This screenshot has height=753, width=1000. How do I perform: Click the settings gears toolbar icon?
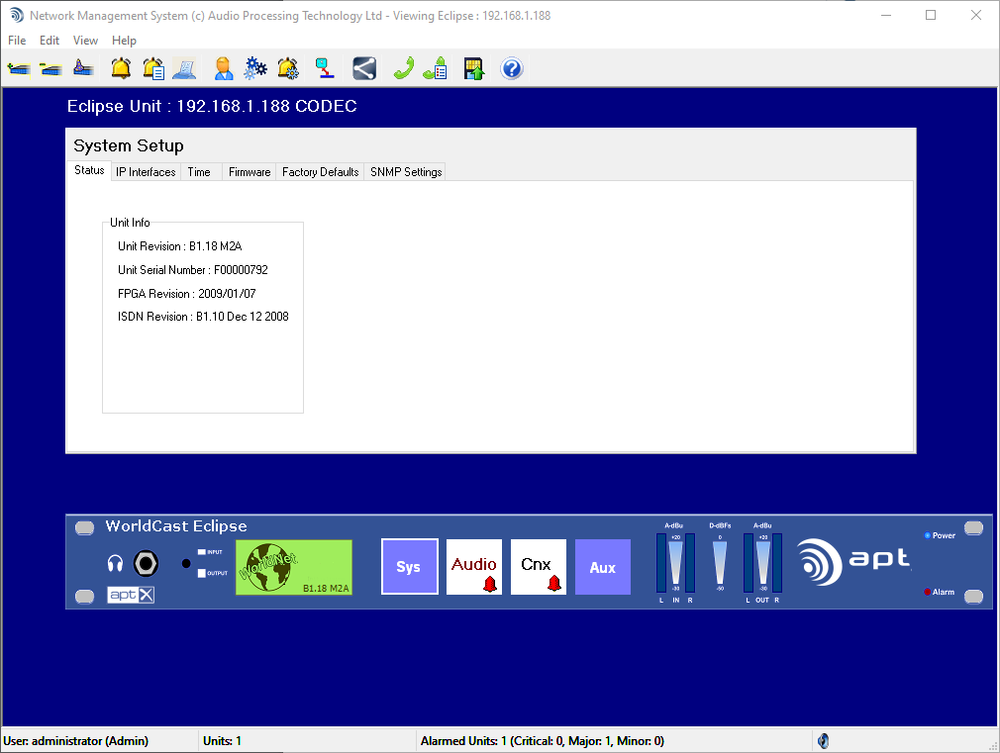[255, 68]
